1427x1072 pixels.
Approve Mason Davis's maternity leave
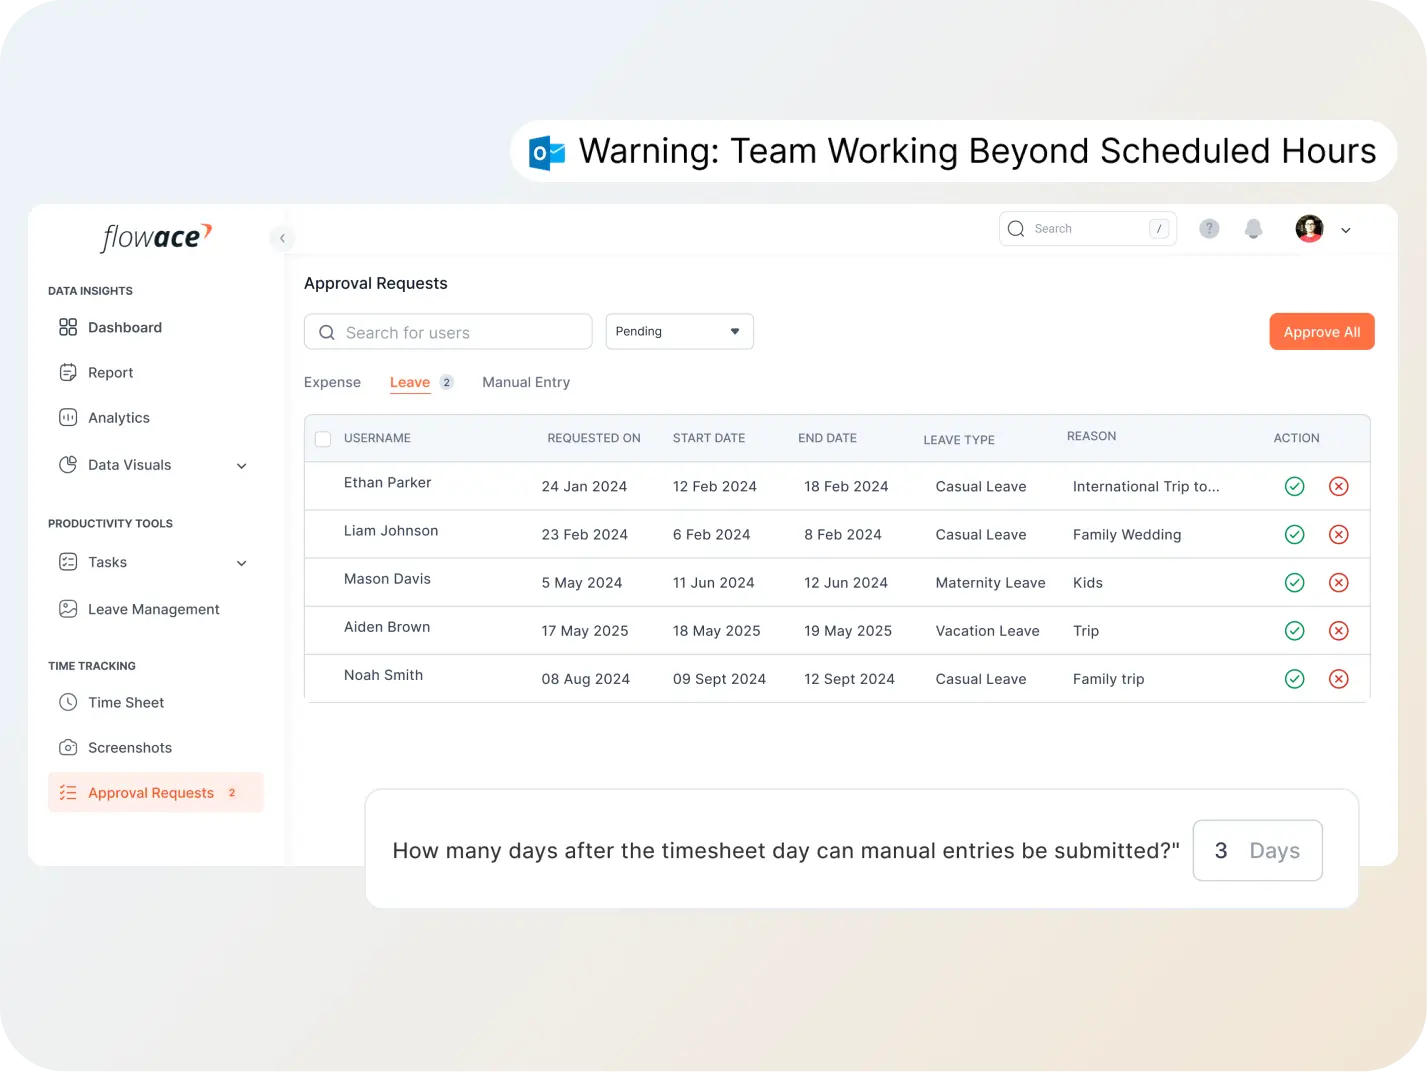click(x=1294, y=583)
